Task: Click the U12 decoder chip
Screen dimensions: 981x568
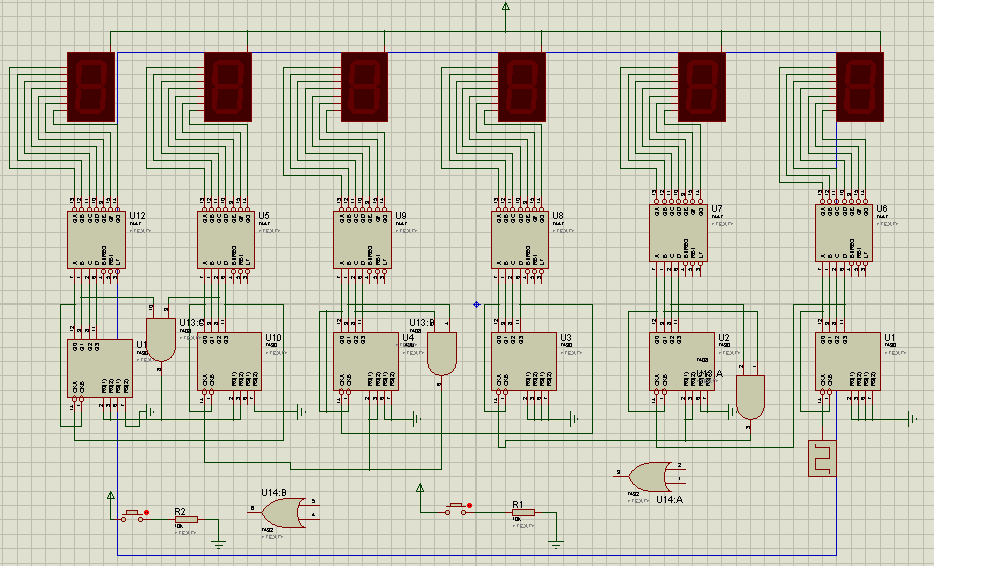Action: coord(96,239)
